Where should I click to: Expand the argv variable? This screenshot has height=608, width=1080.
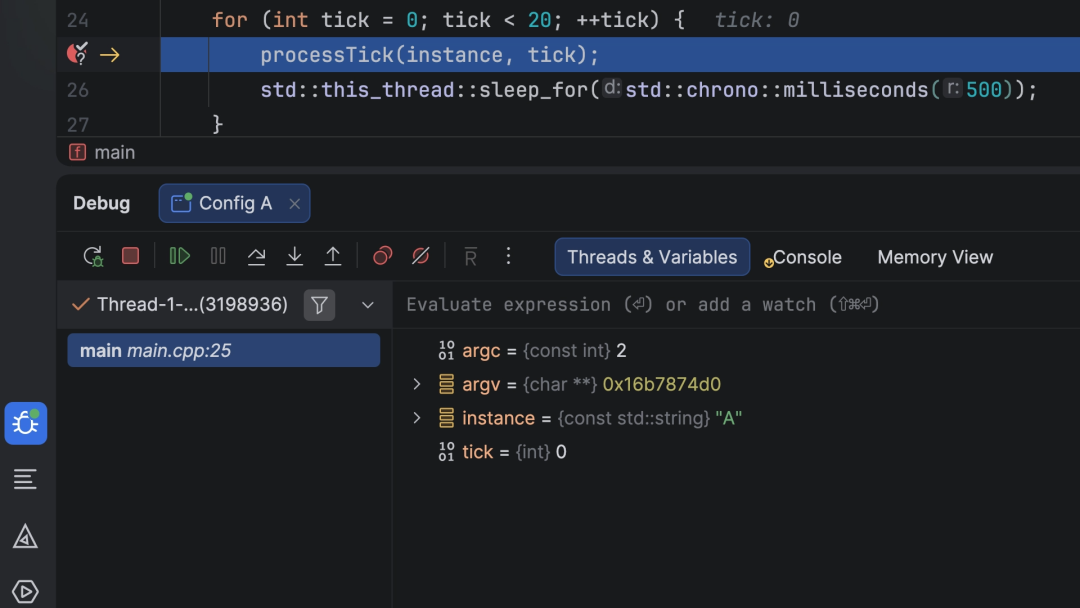(x=417, y=384)
